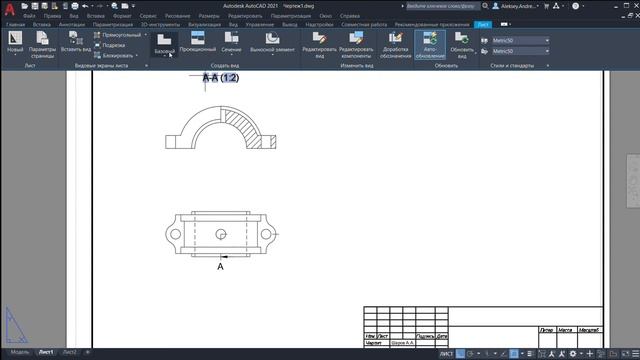Click the search keyword input field
Viewport: 640px width, 360px height.
click(x=442, y=6)
